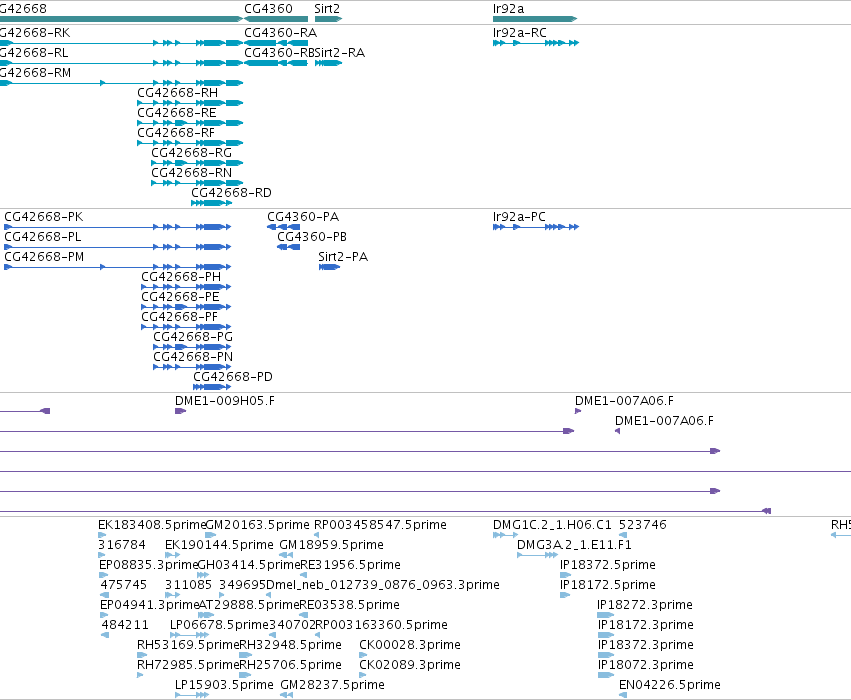The image size is (851, 700).
Task: Select the Ir92a gene feature bar
Action: (535, 19)
